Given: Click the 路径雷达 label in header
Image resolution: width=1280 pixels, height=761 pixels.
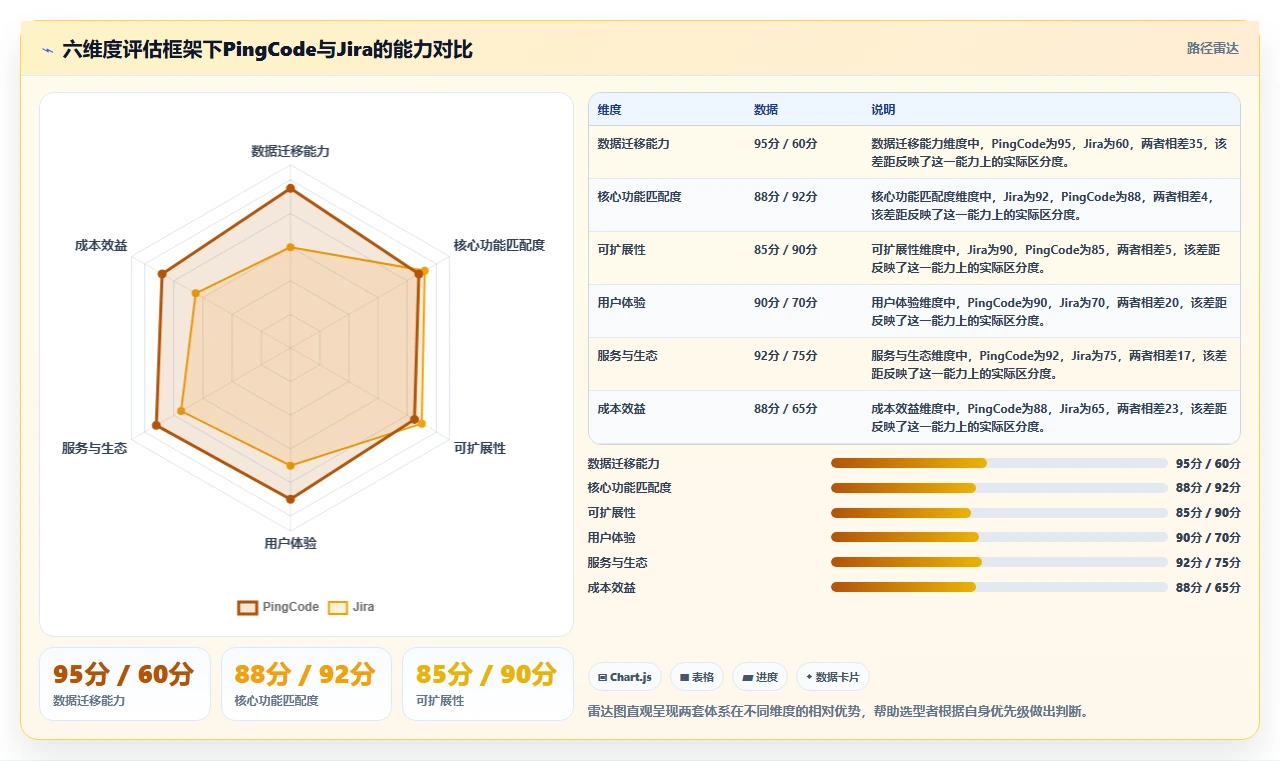Looking at the screenshot, I should click(x=1212, y=48).
